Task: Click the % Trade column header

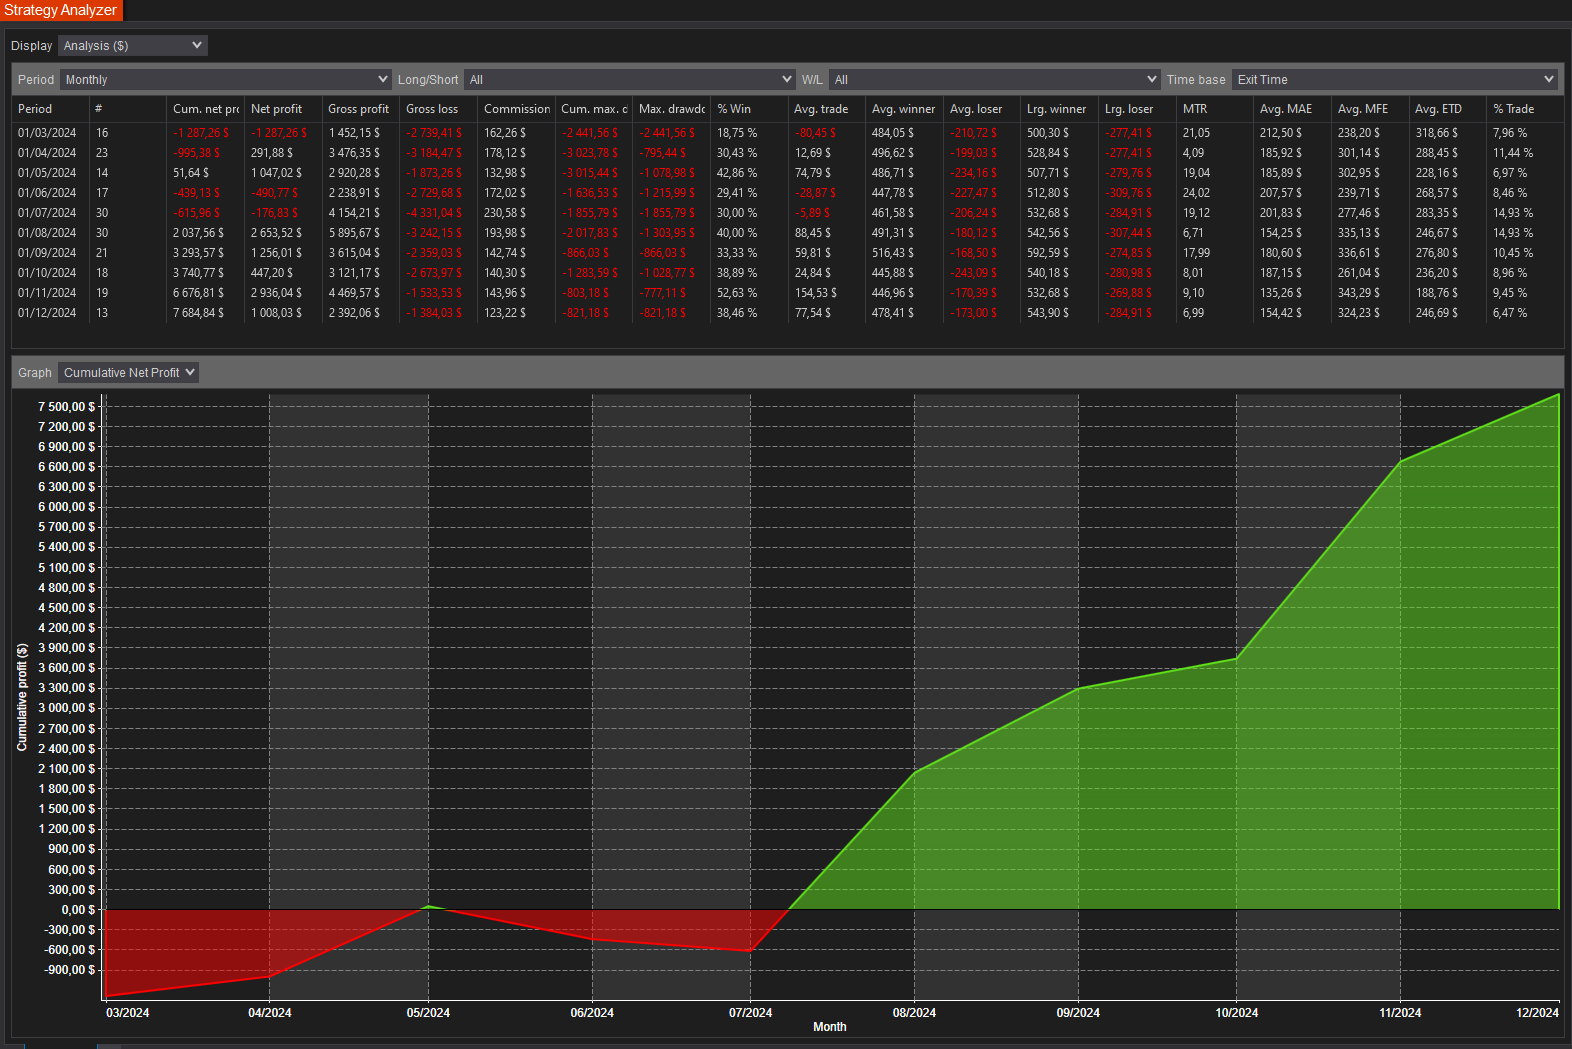Action: click(1525, 109)
